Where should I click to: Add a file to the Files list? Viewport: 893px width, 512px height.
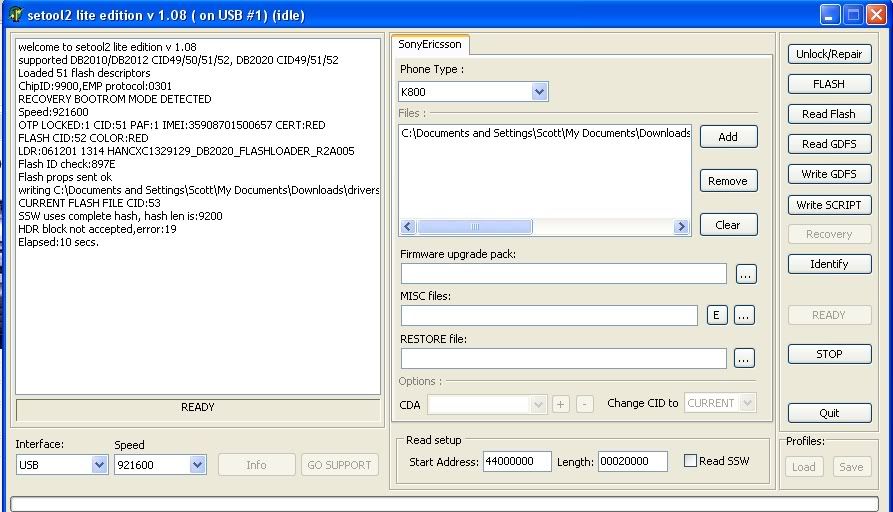pyautogui.click(x=728, y=137)
